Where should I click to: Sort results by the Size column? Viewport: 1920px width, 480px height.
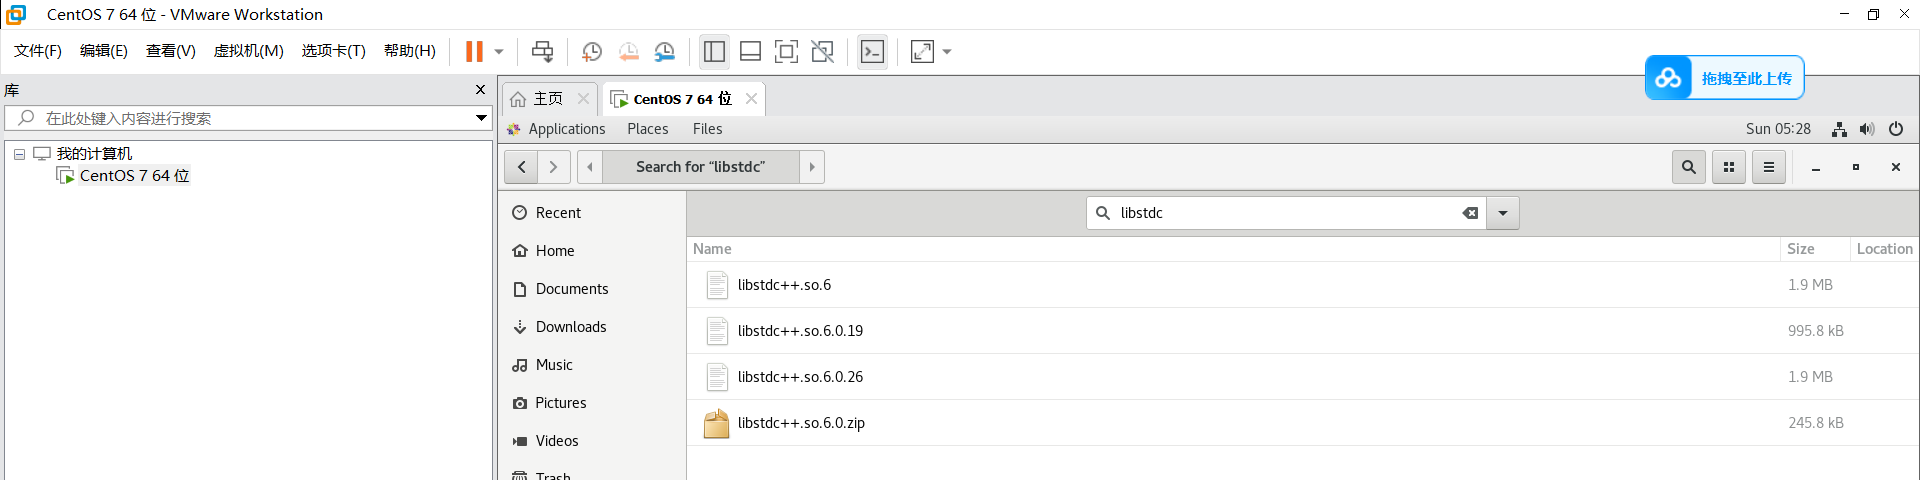[x=1815, y=249]
